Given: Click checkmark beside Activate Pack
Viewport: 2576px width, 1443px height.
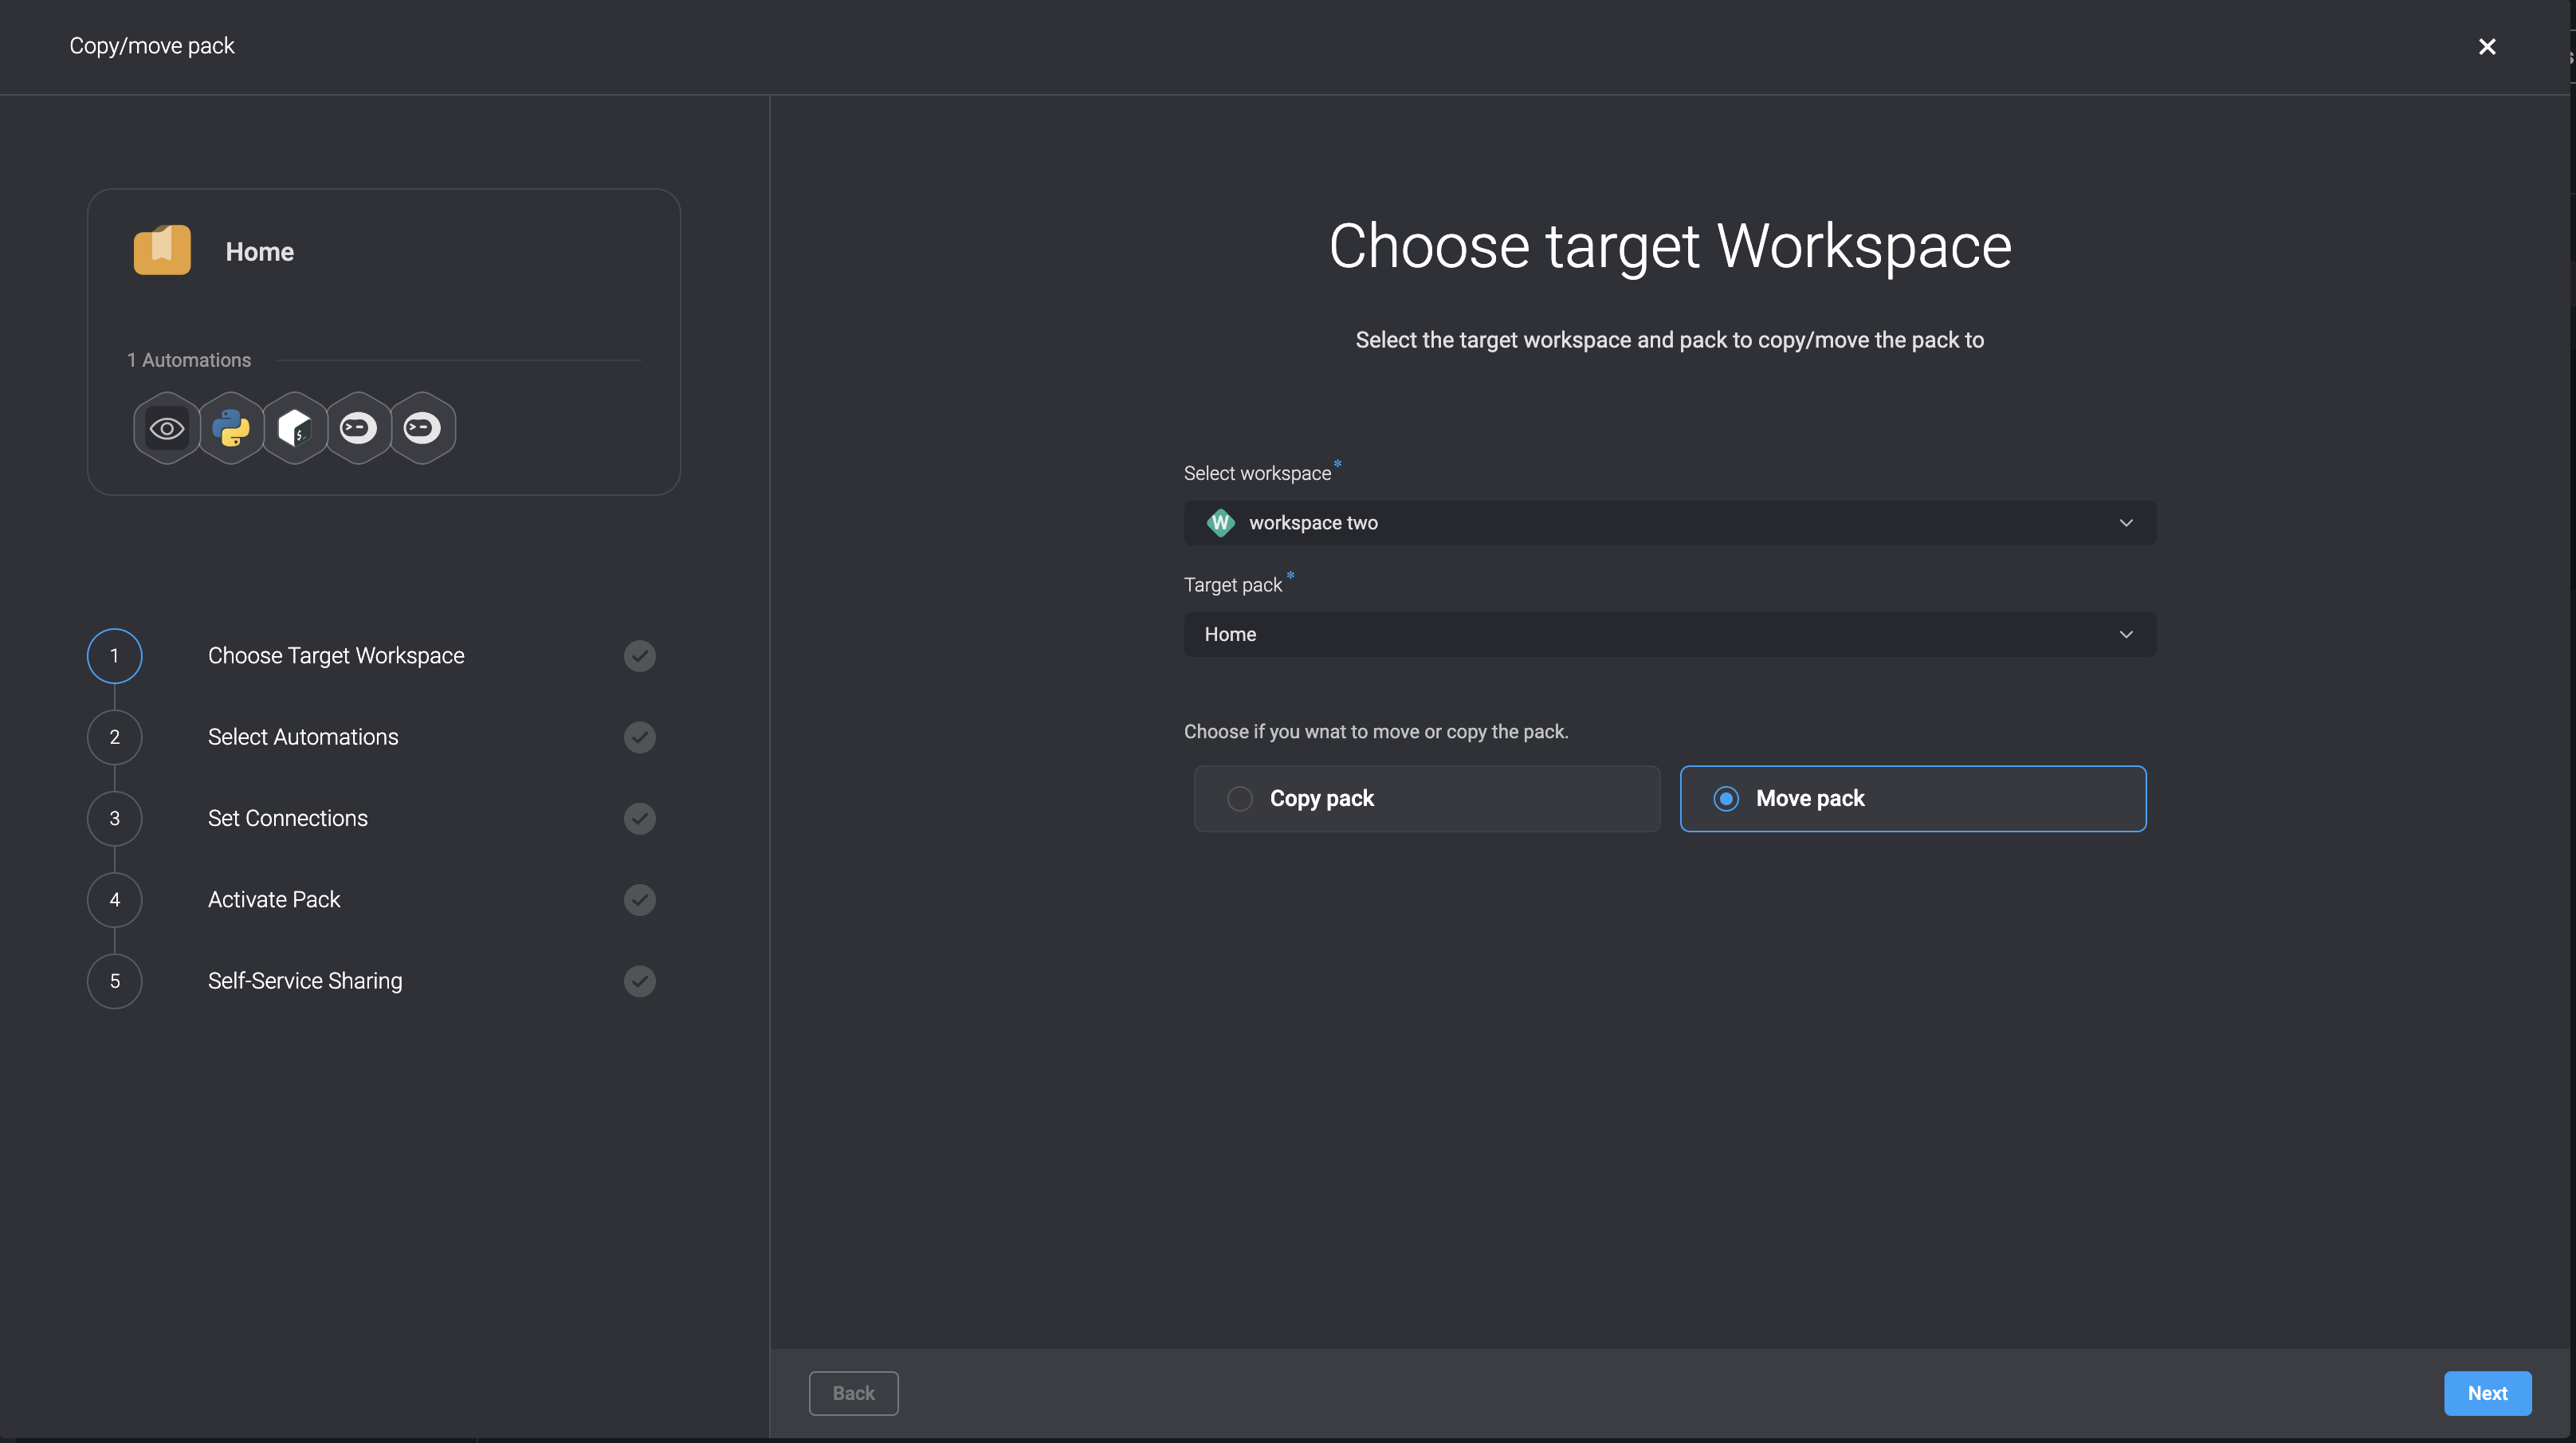Looking at the screenshot, I should 640,900.
